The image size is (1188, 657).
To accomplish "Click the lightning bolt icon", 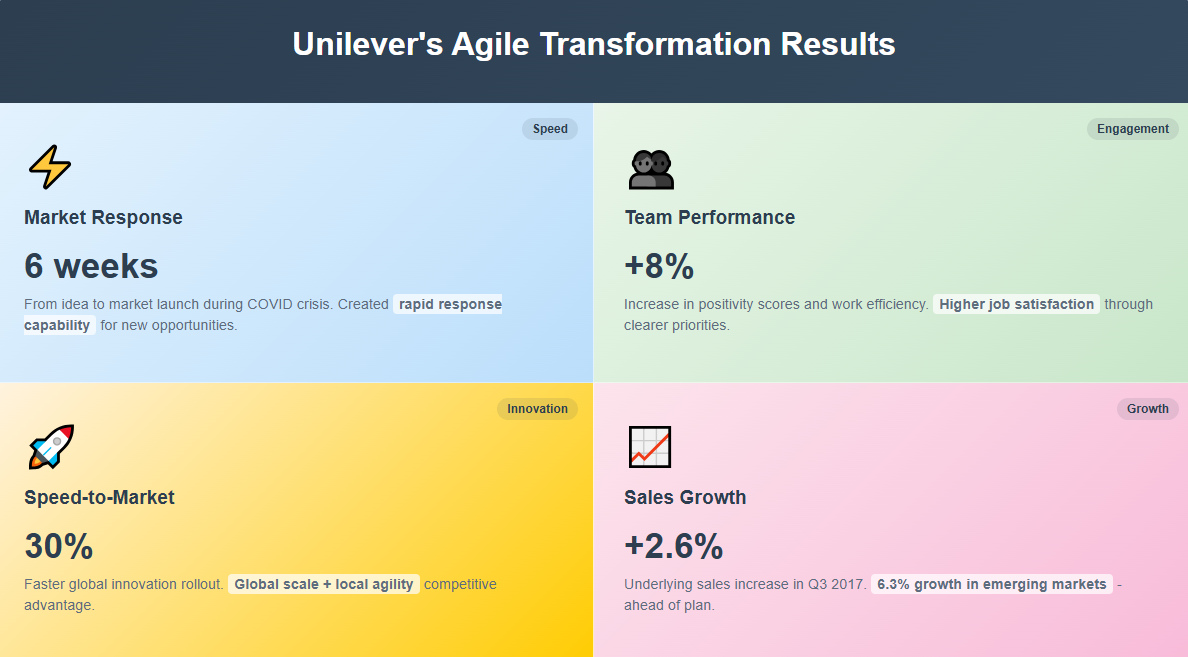I will [50, 167].
